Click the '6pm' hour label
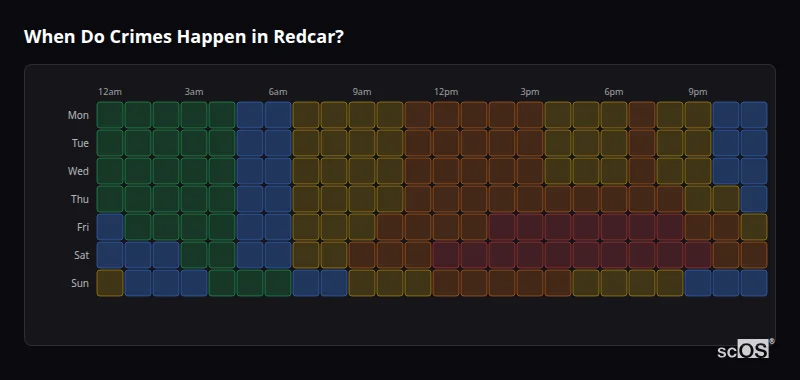This screenshot has height=380, width=800. (x=614, y=92)
